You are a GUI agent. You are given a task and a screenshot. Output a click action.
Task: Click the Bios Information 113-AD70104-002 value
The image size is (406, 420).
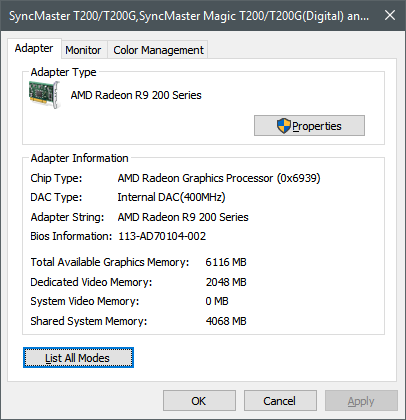(162, 236)
